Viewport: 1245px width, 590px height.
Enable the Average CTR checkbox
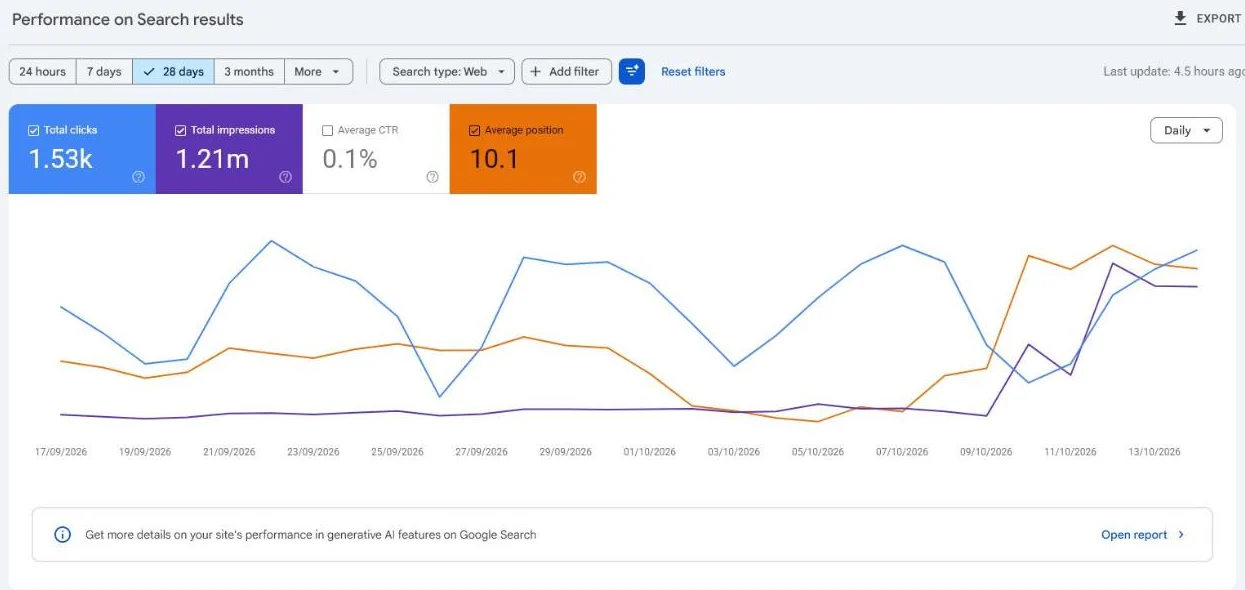click(328, 130)
